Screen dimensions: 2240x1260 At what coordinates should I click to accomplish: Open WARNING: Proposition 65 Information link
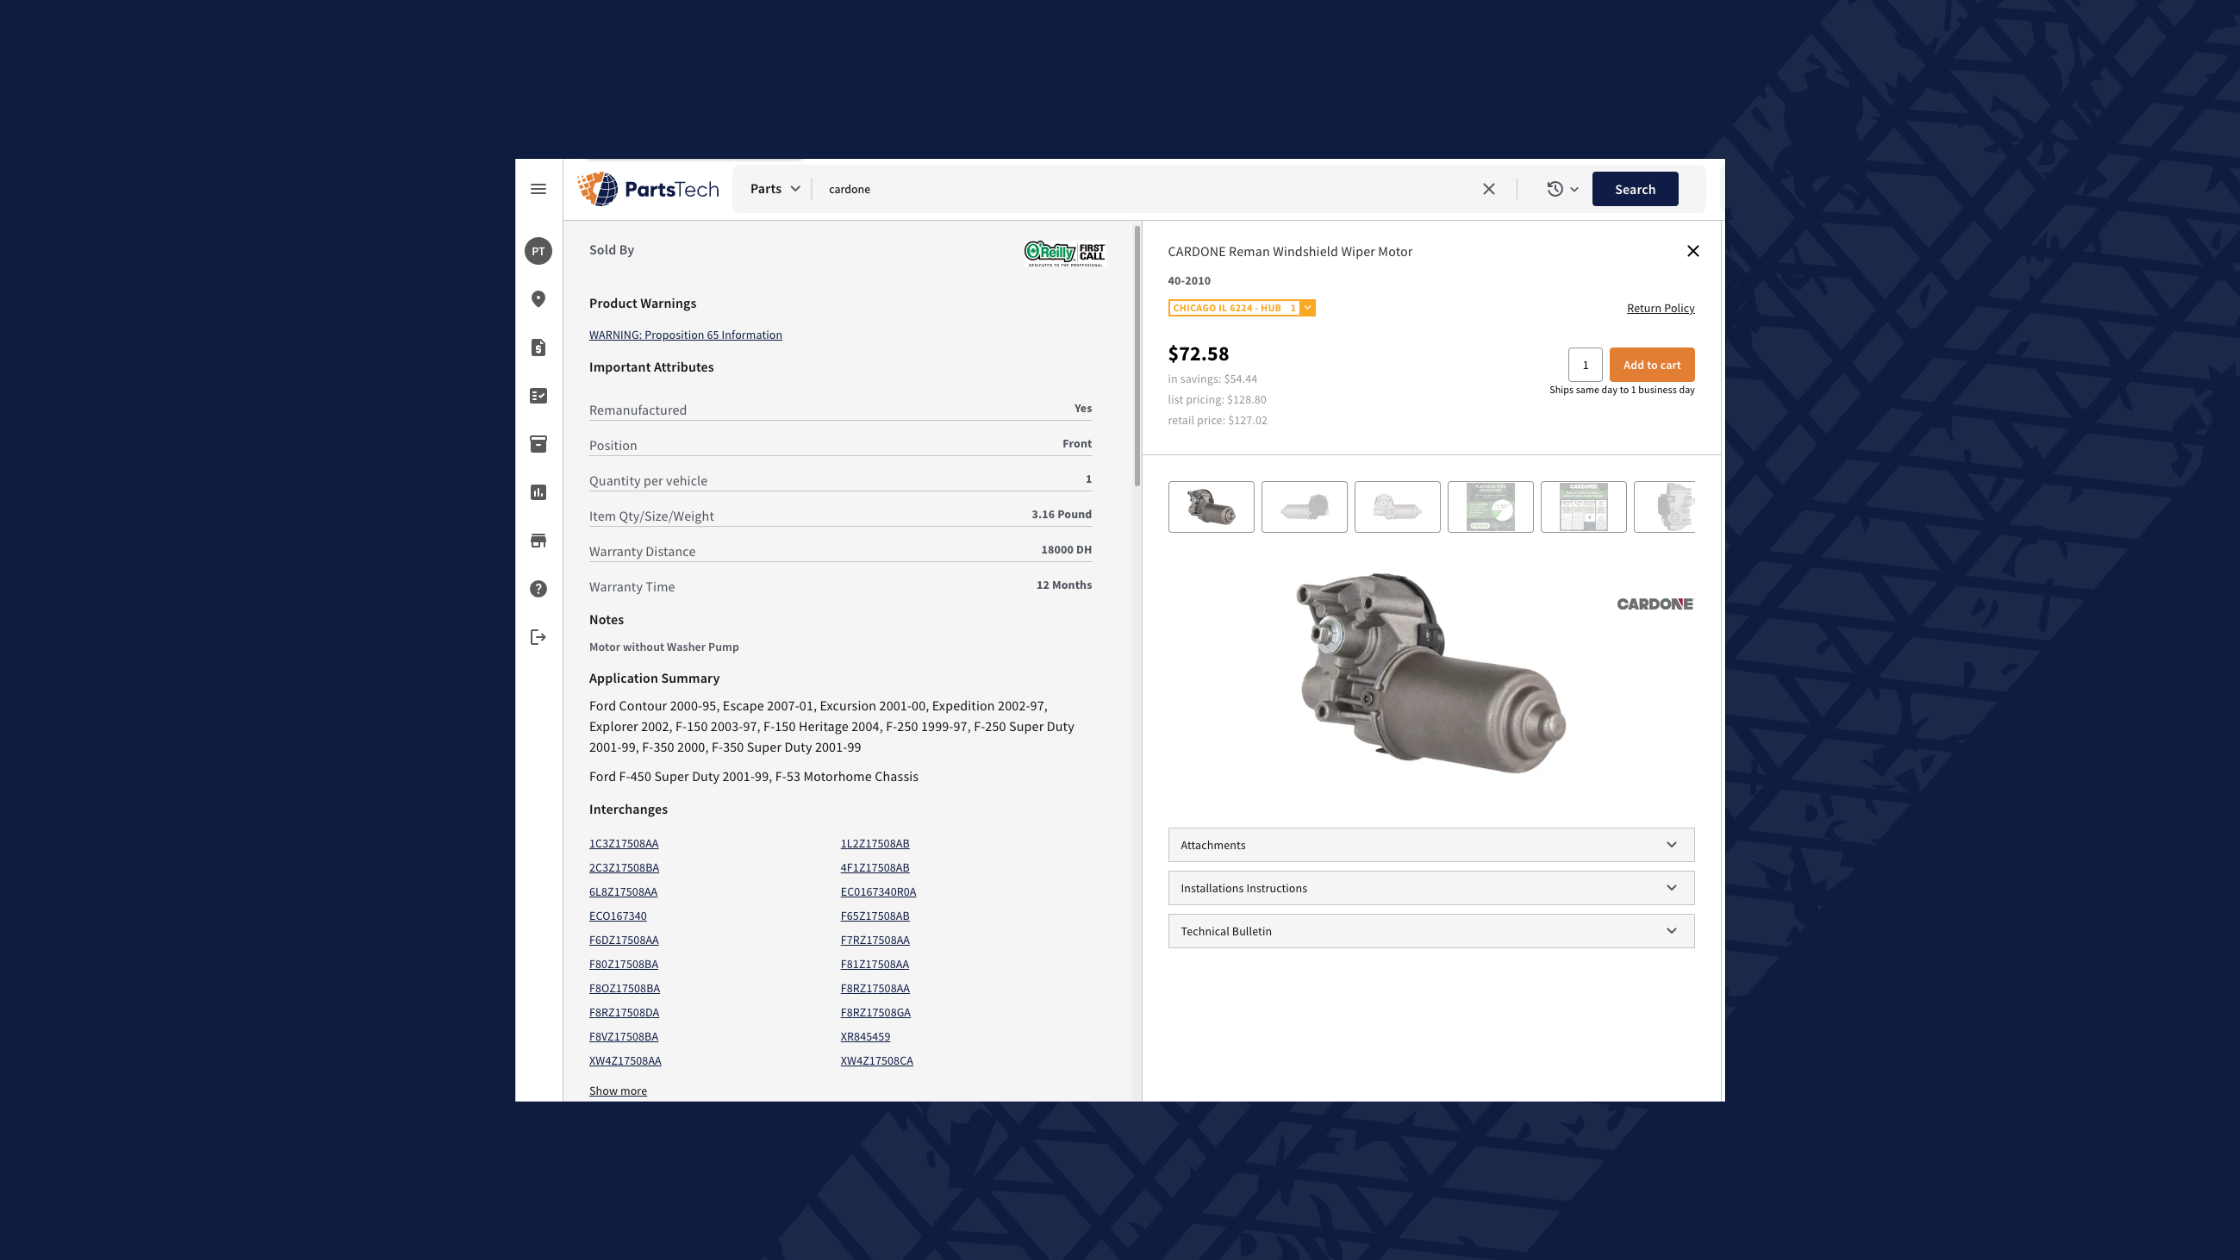click(x=685, y=335)
